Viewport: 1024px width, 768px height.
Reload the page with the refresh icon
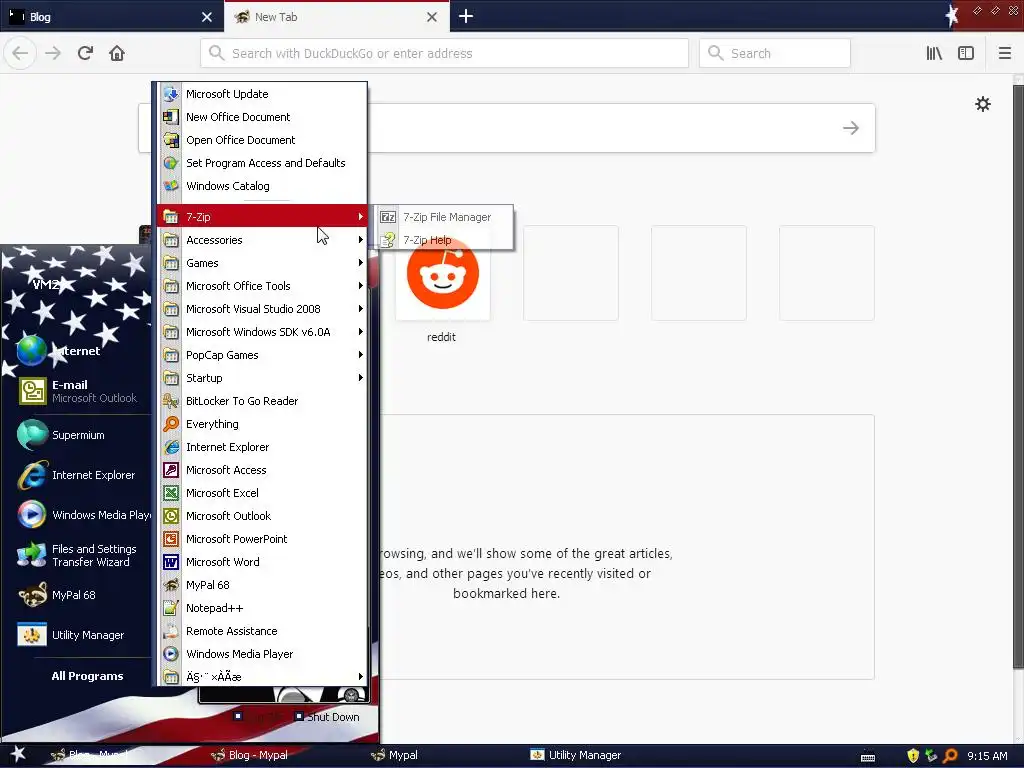pos(85,53)
